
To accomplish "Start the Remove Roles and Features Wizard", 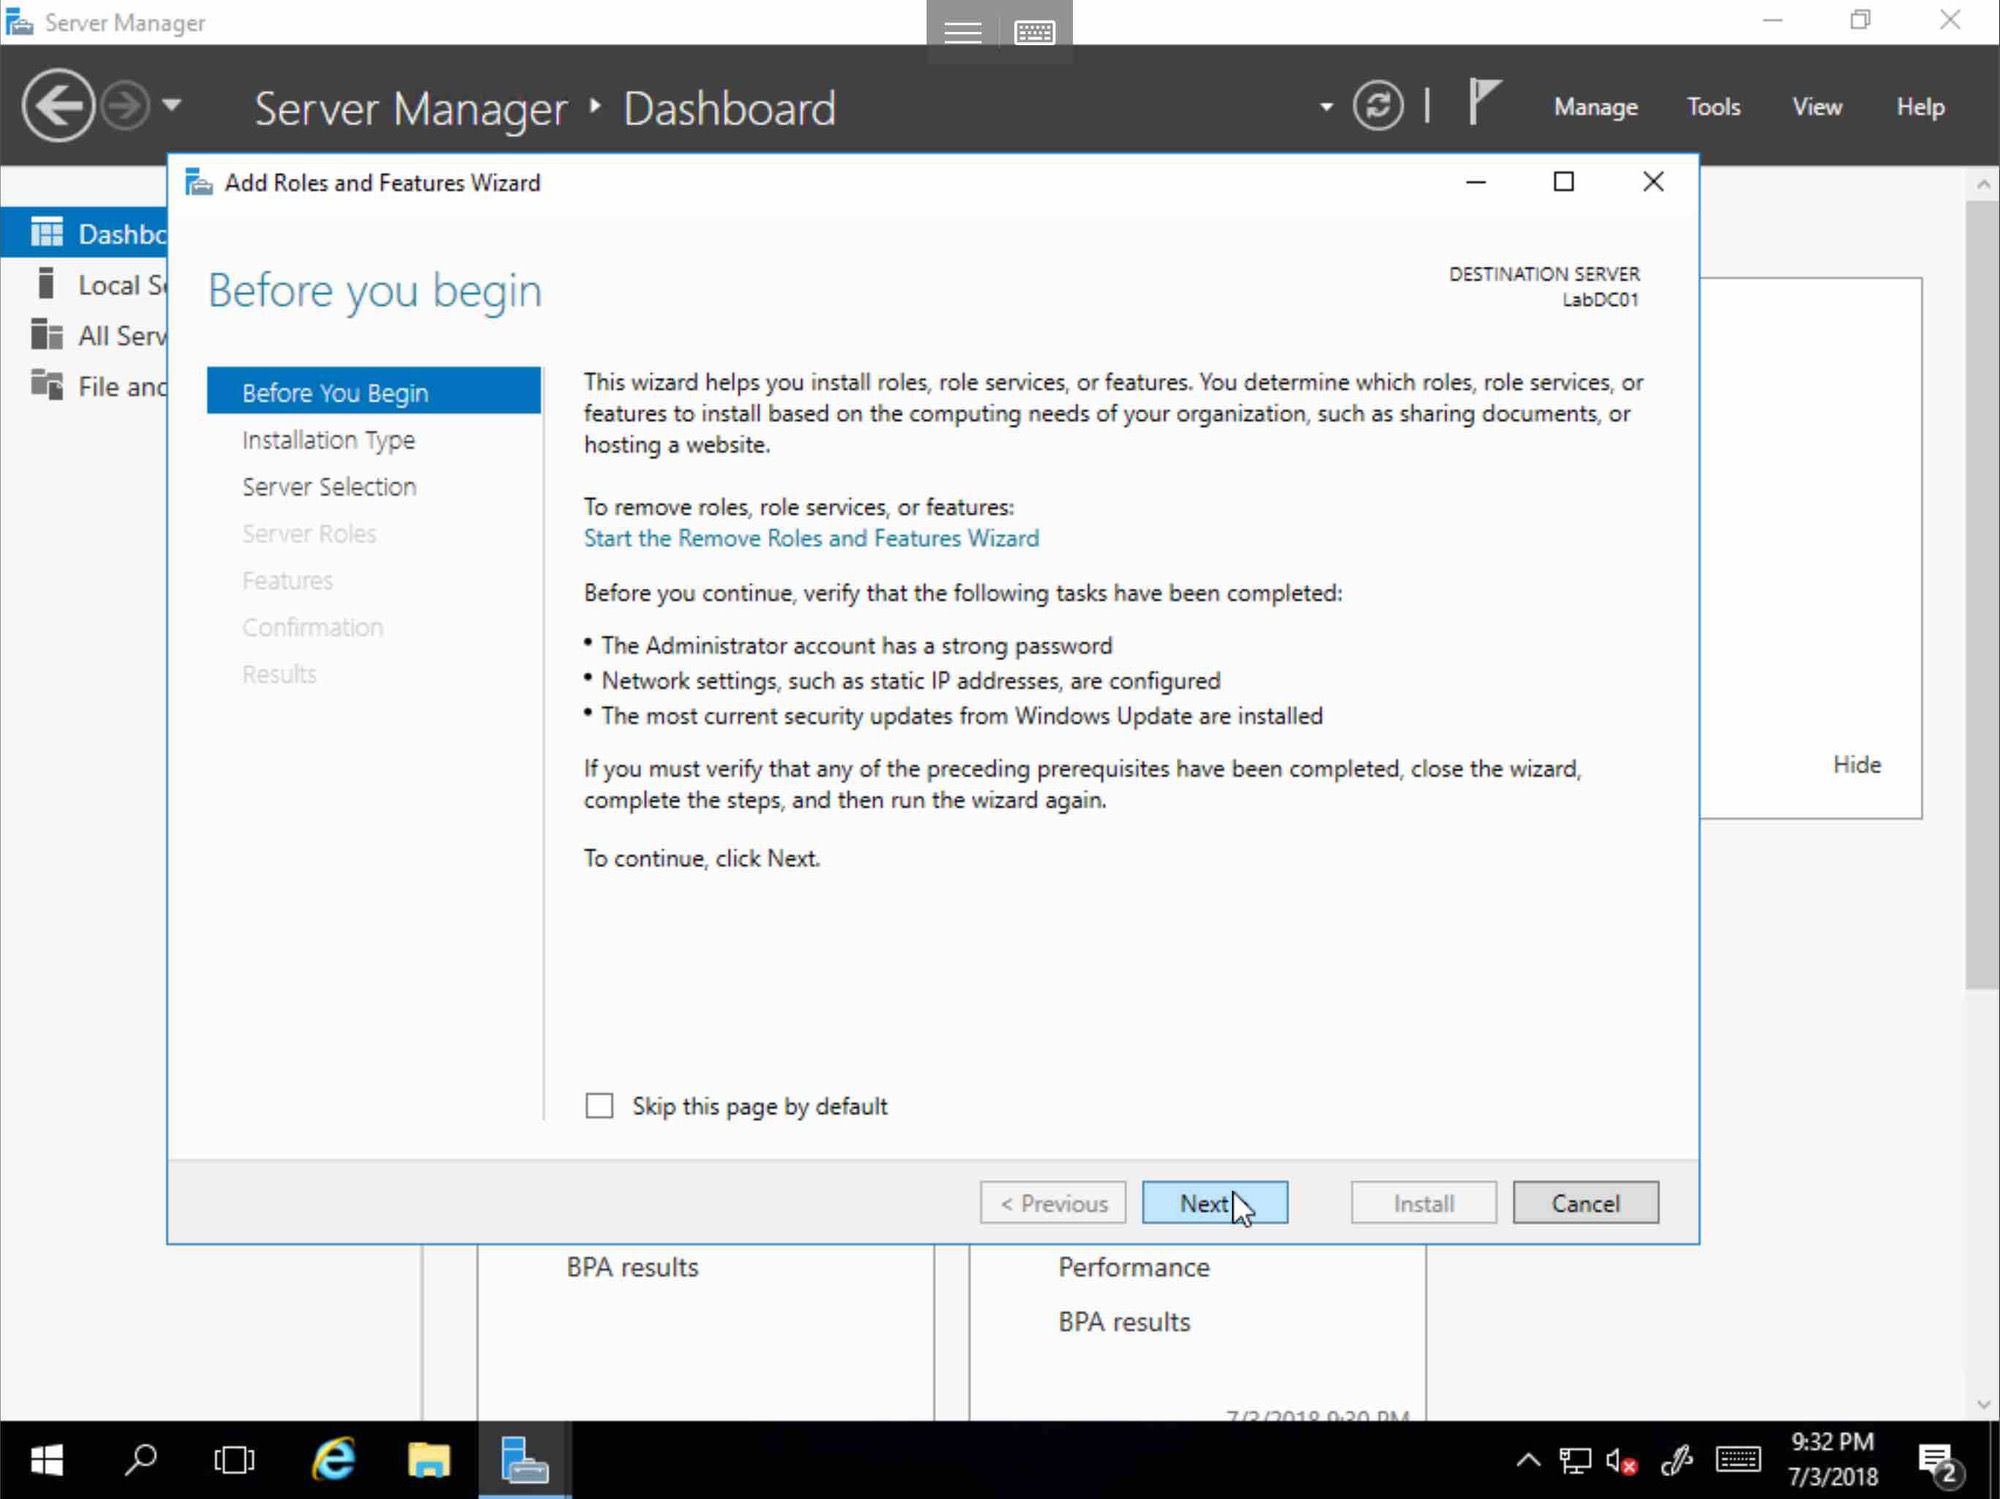I will pyautogui.click(x=811, y=538).
